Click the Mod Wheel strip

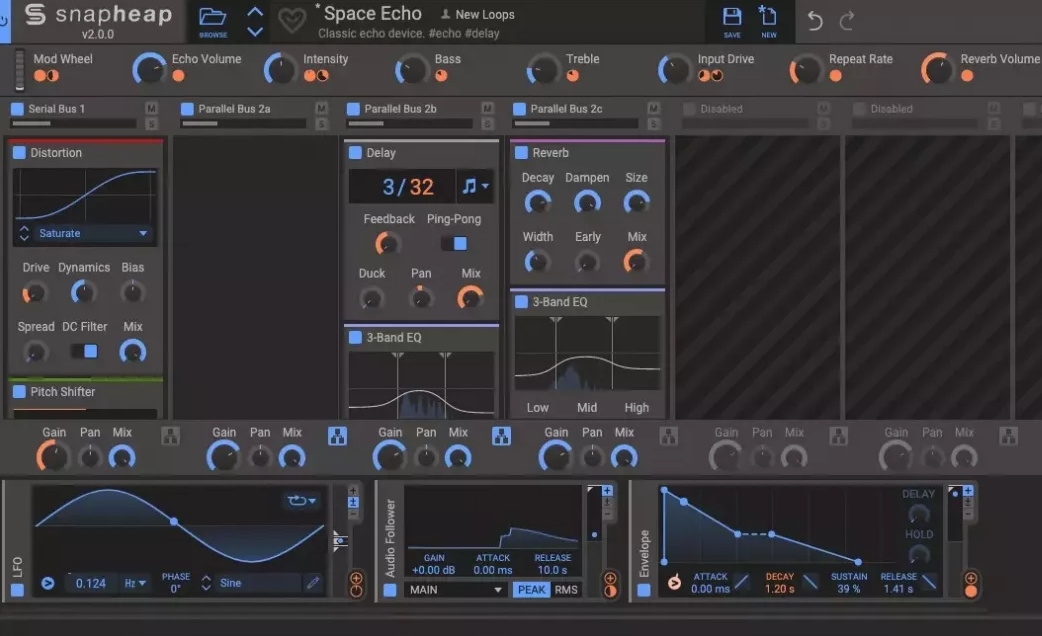(x=20, y=68)
